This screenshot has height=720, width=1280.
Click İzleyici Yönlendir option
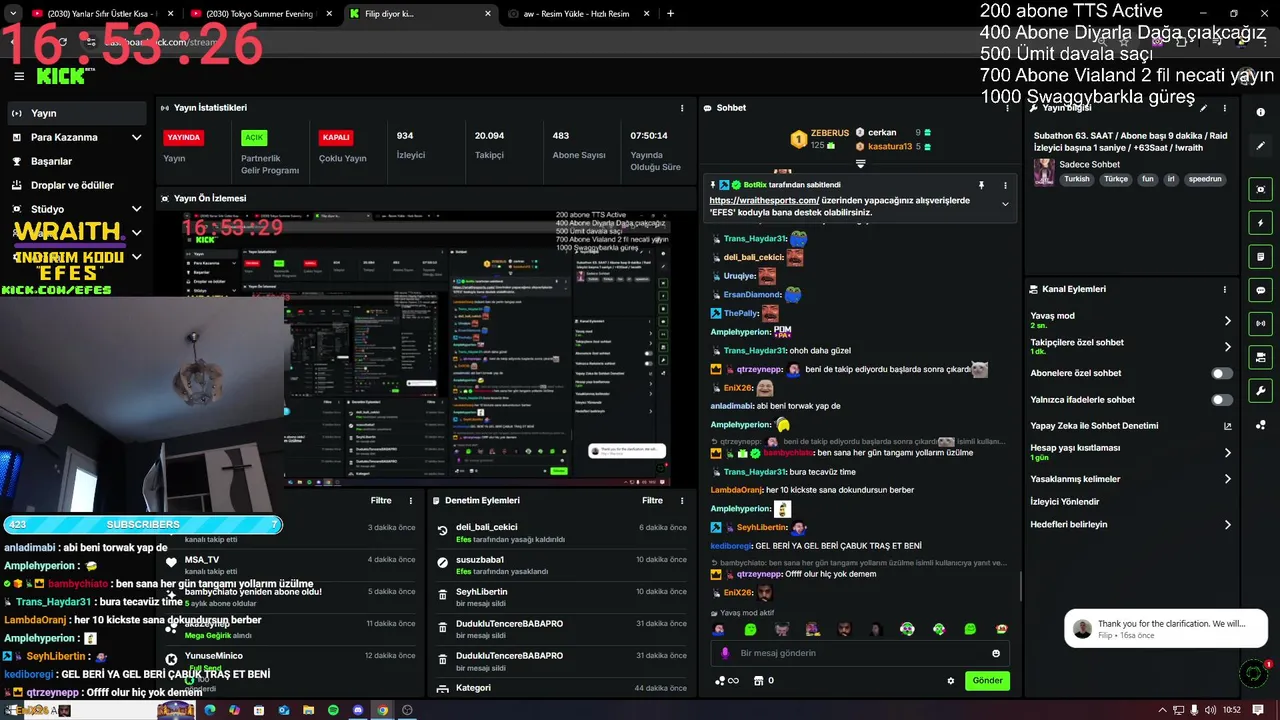pos(1064,502)
